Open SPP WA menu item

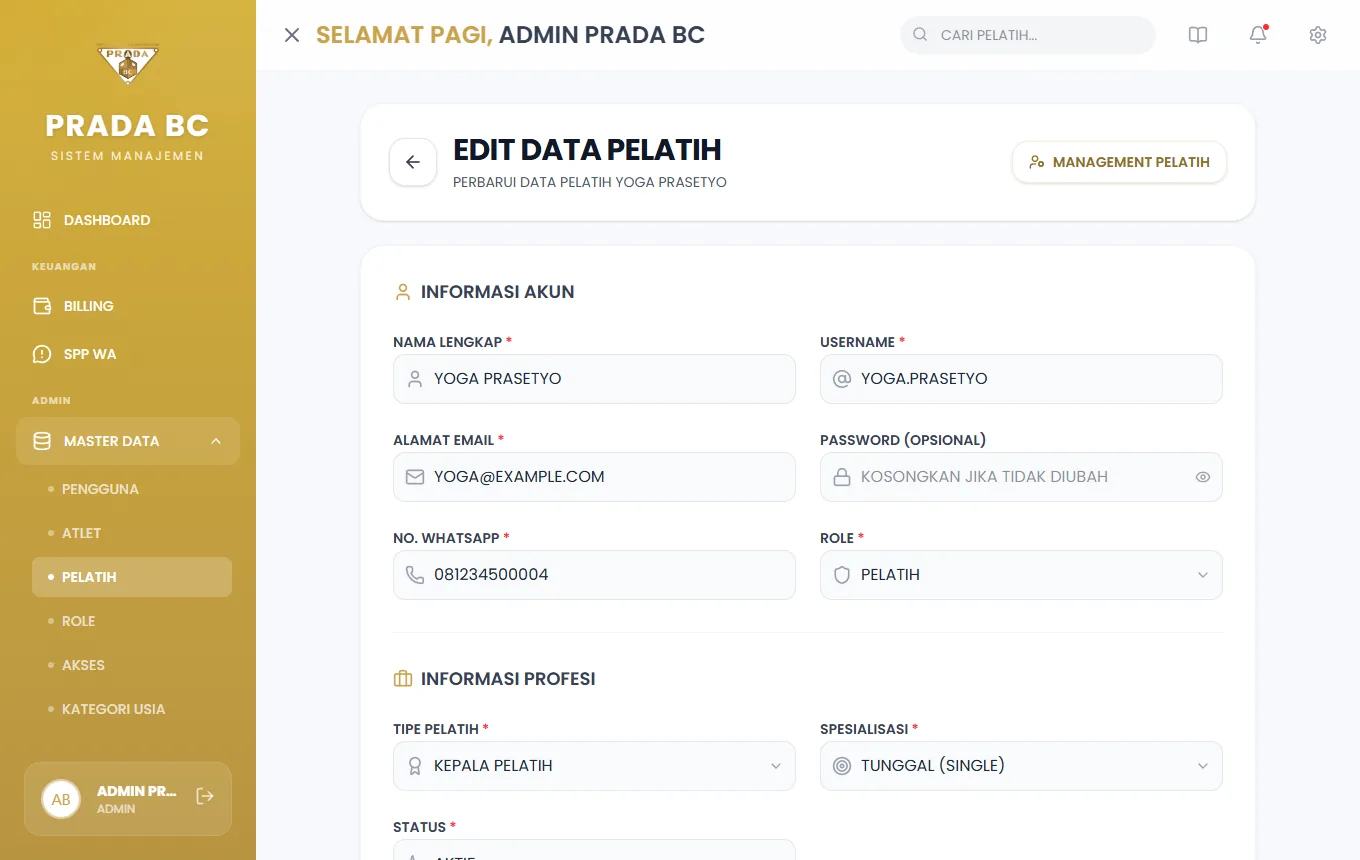coord(128,354)
